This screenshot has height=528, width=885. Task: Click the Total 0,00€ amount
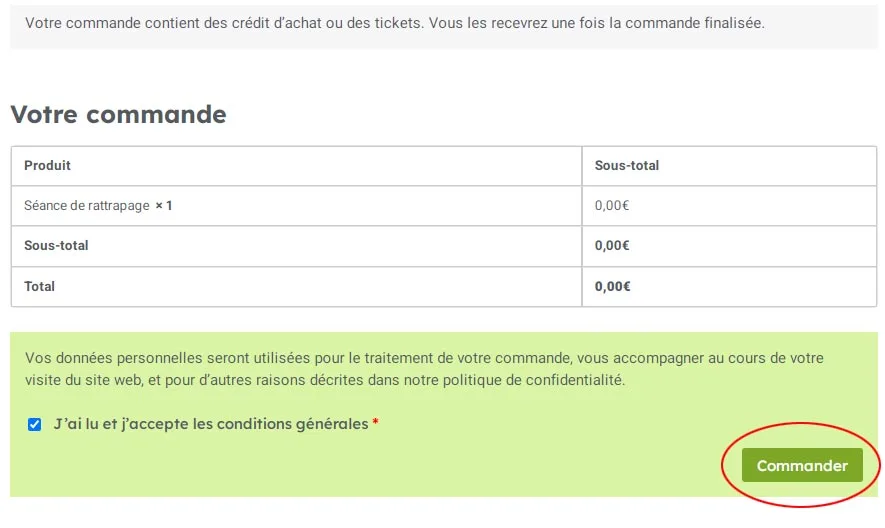click(x=612, y=286)
